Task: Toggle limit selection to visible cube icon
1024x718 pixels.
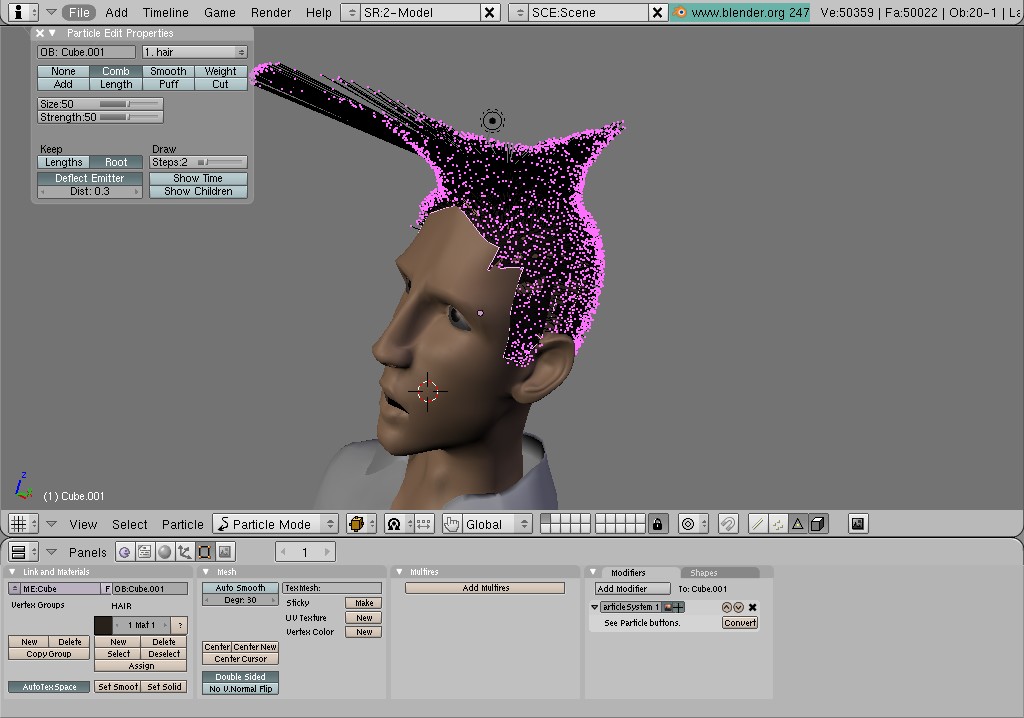Action: (818, 524)
